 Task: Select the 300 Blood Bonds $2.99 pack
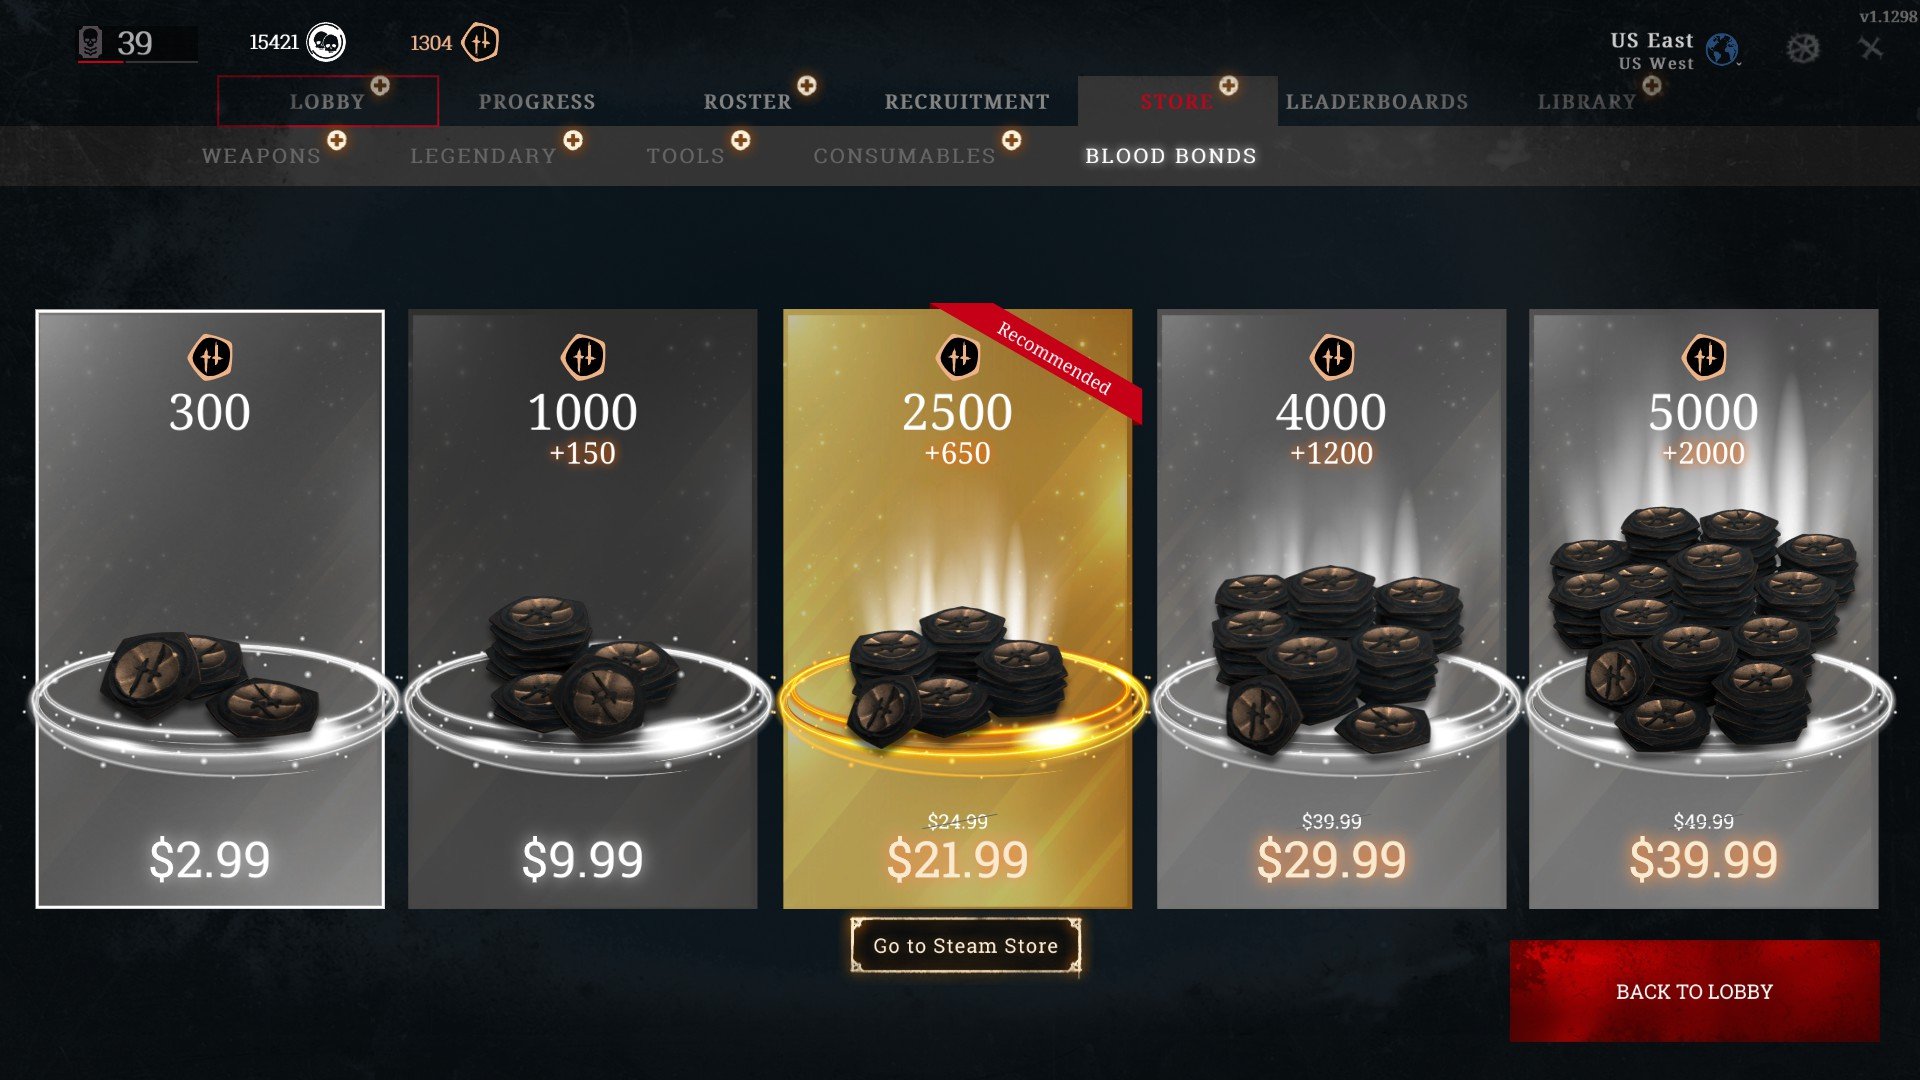tap(210, 609)
